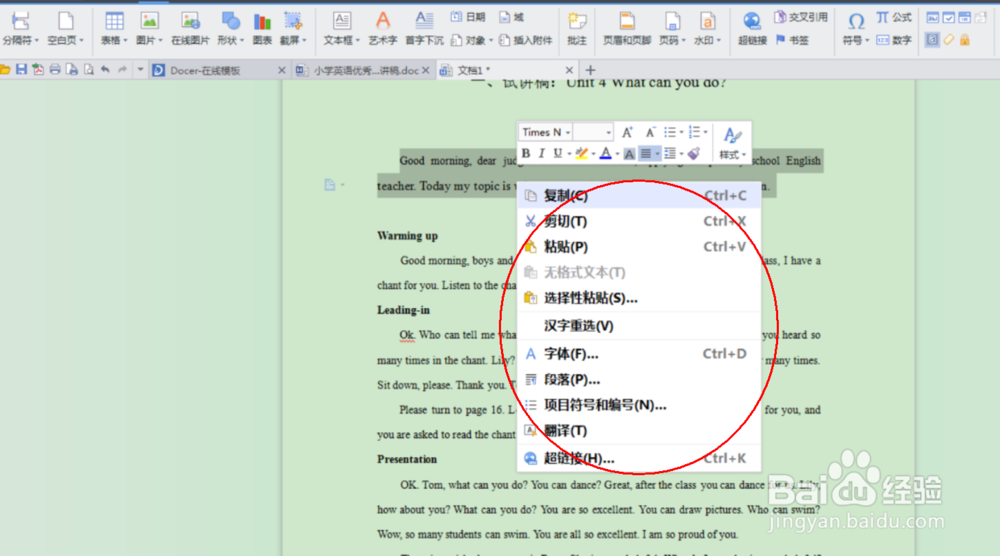Click the 交叉引用 cross-reference button
1000x556 pixels.
tap(800, 17)
